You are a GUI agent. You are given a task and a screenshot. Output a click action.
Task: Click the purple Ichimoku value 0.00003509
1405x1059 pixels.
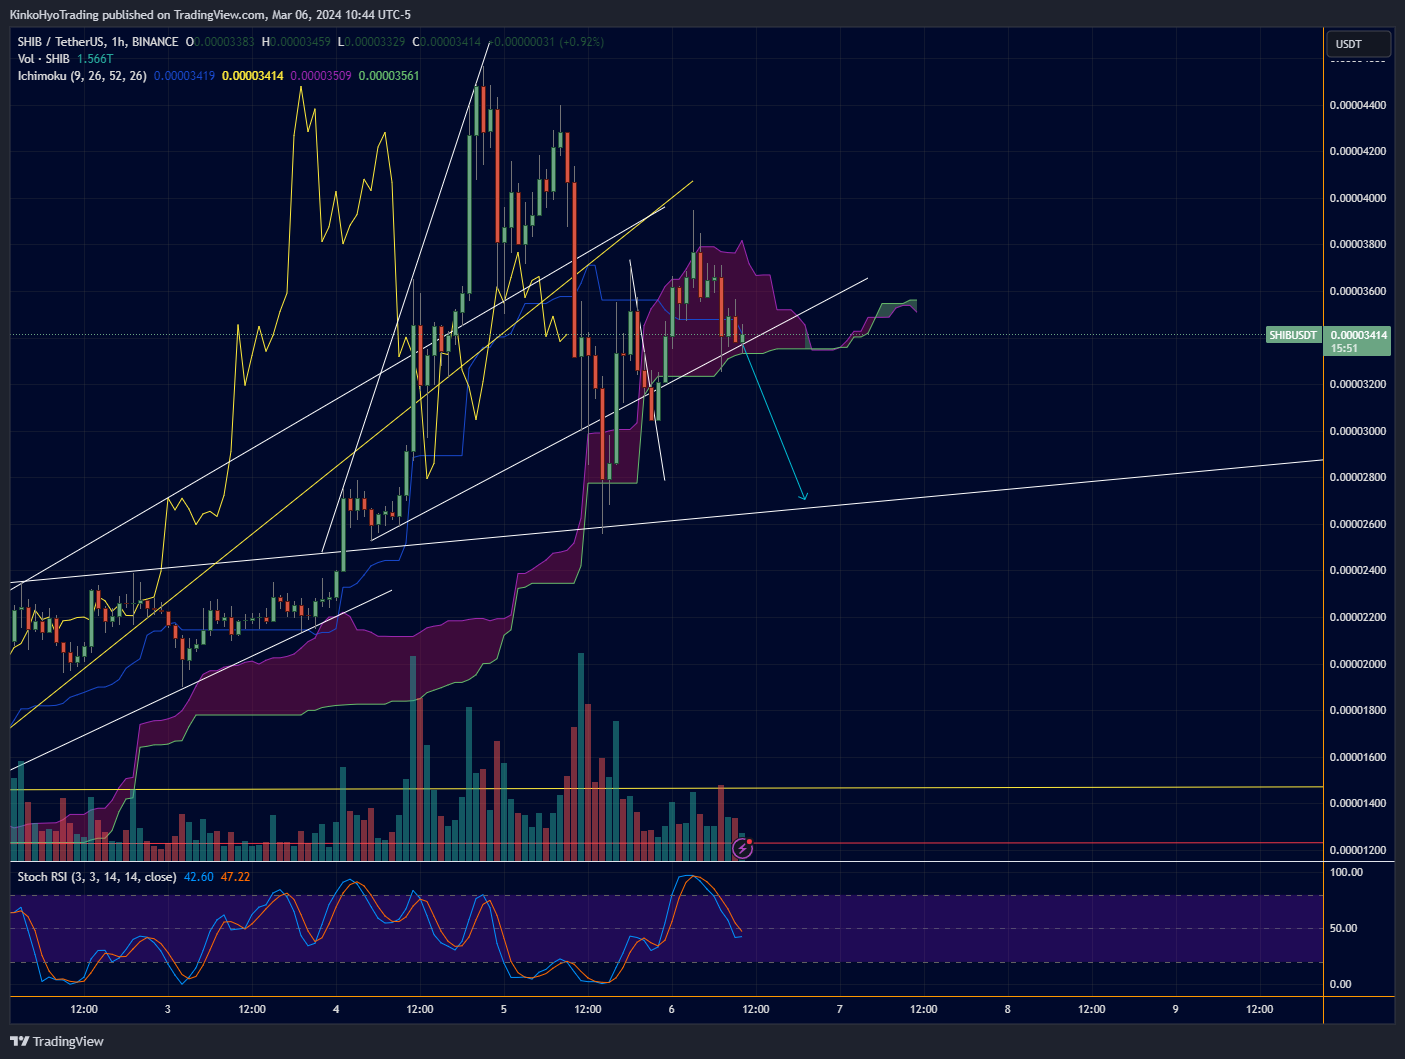(321, 76)
